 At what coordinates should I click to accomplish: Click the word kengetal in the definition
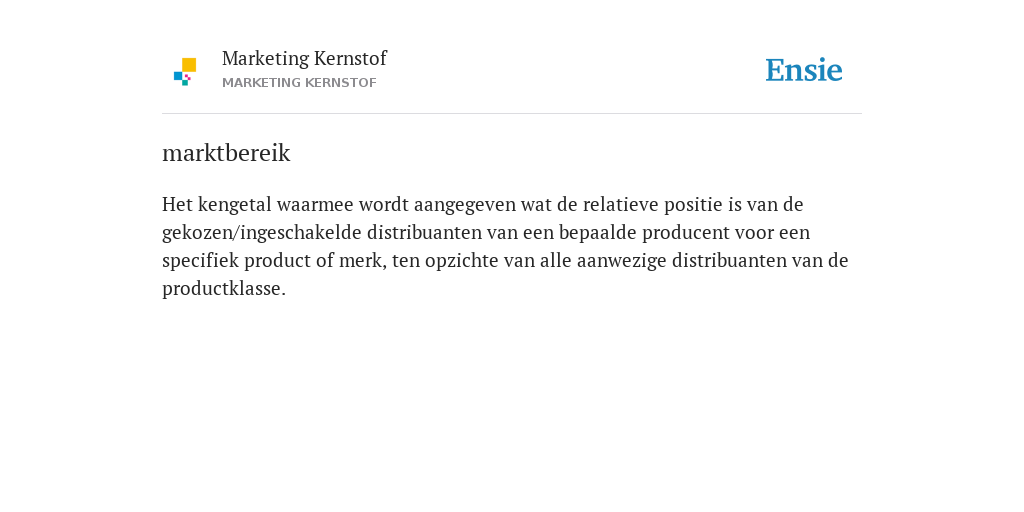tap(234, 204)
